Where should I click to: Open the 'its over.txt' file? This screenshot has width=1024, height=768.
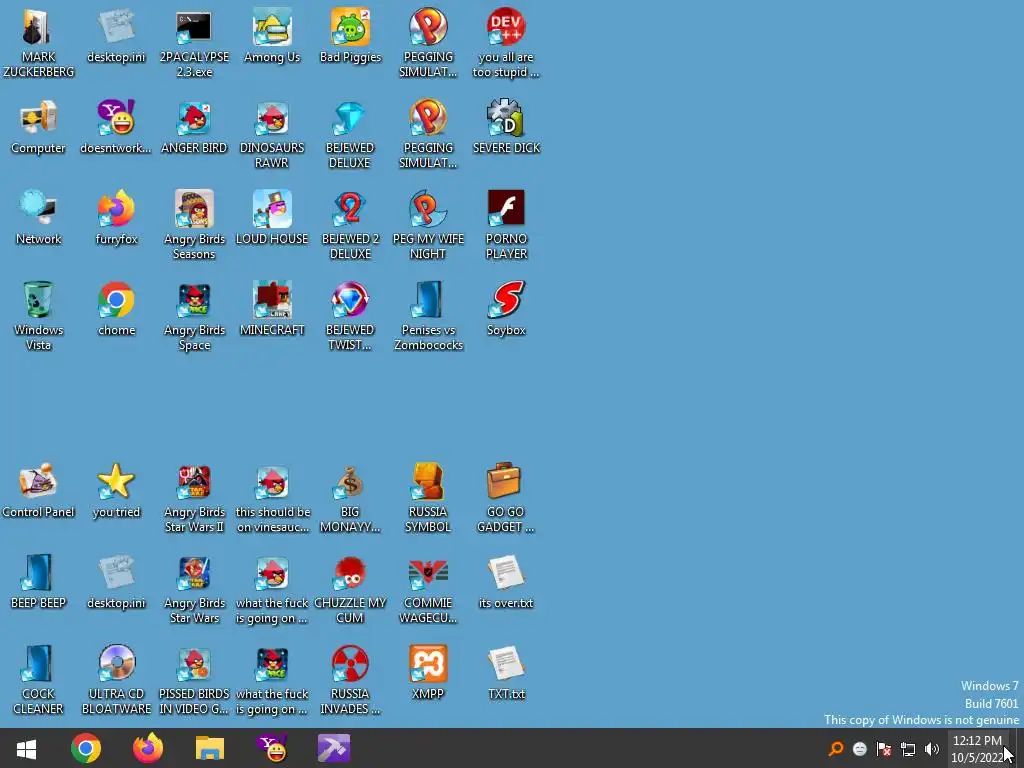[505, 573]
